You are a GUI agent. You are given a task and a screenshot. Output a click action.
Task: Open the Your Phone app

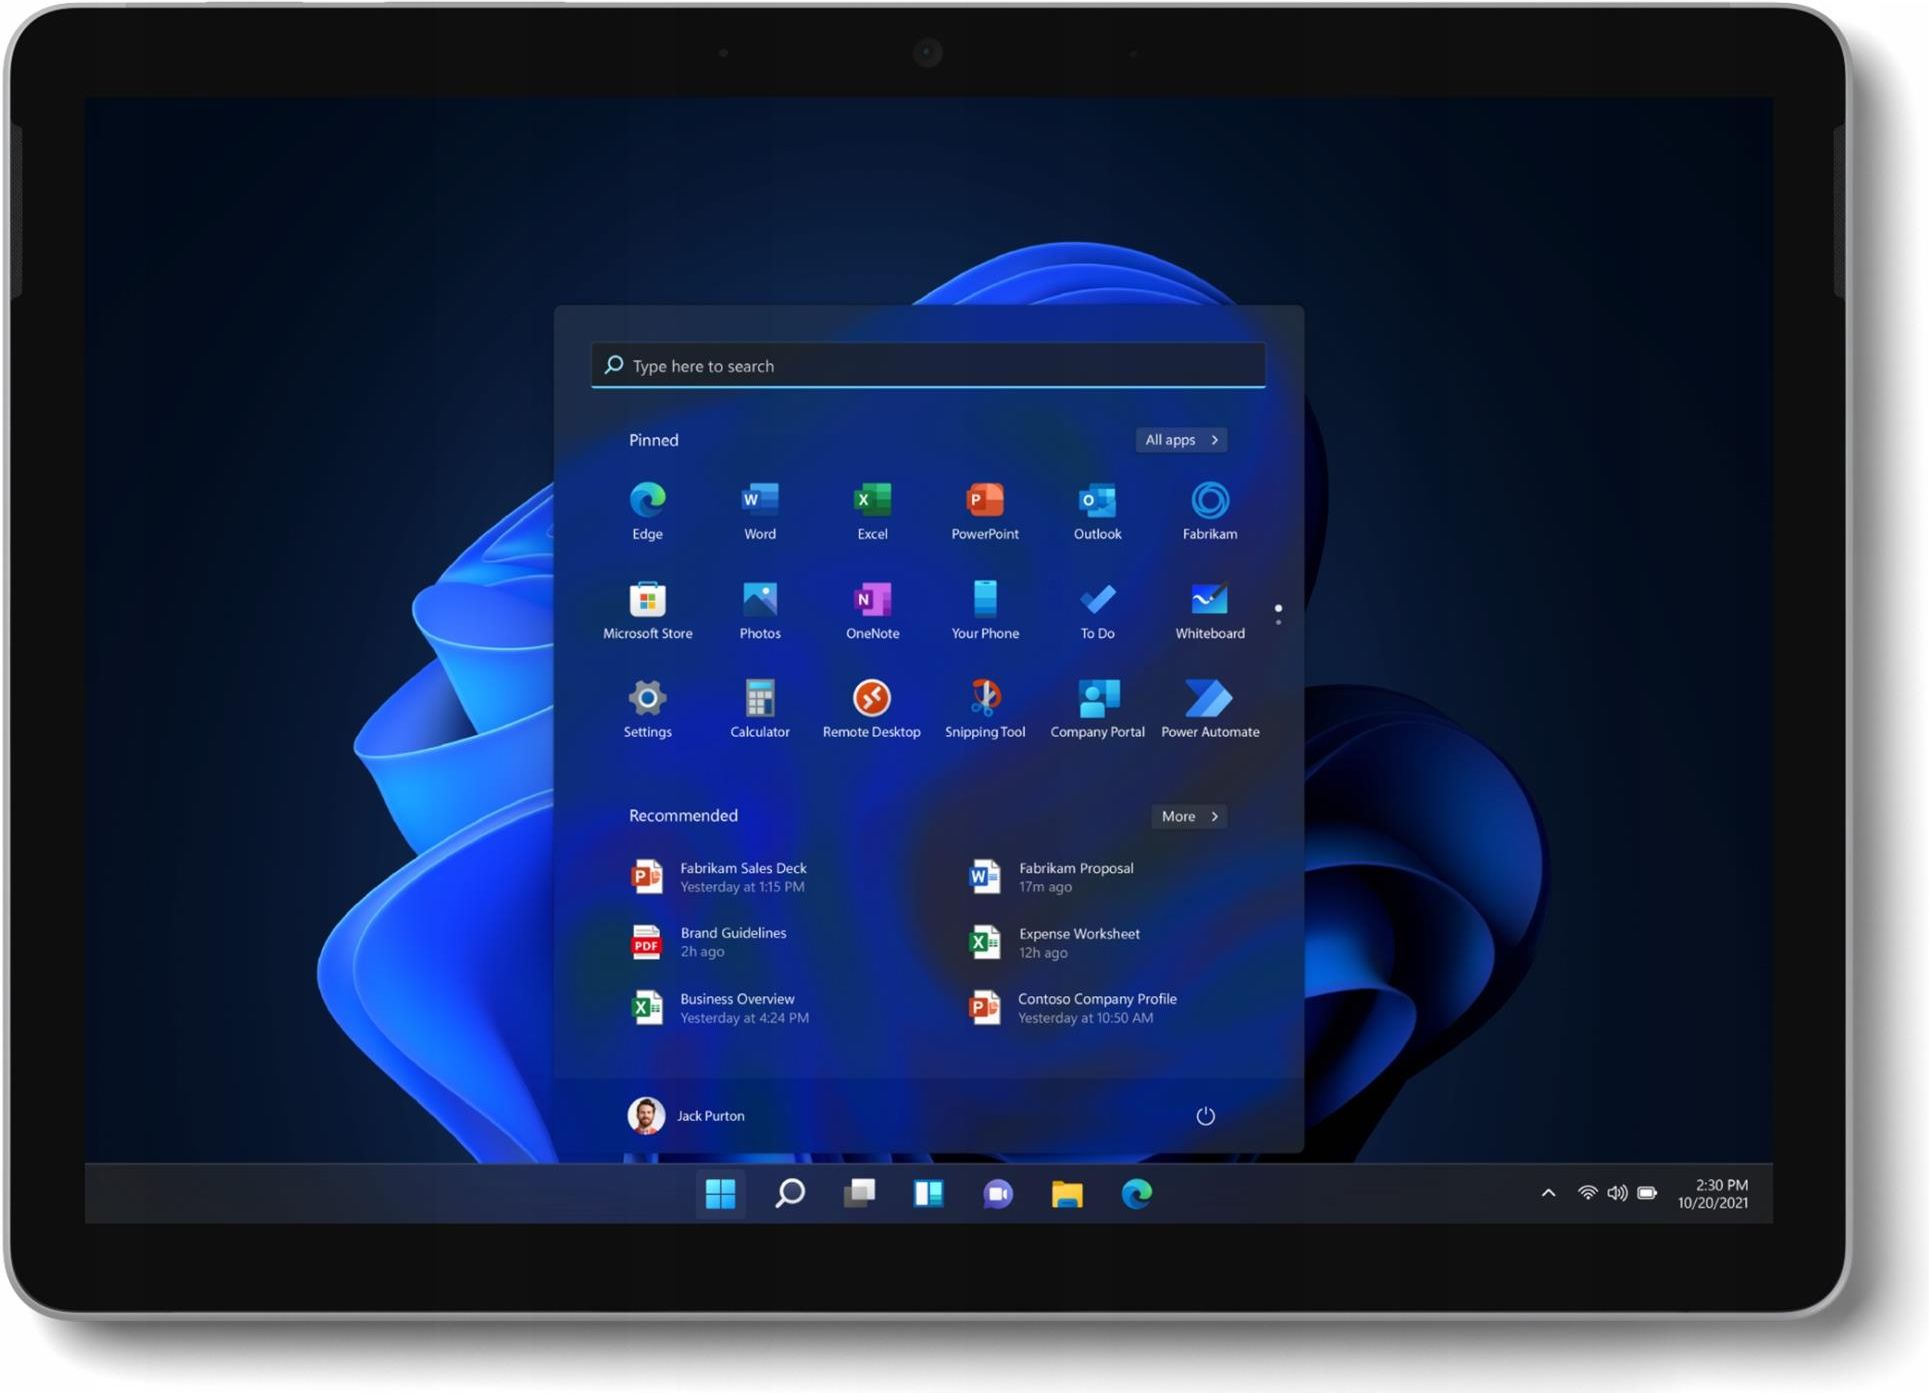pyautogui.click(x=984, y=608)
